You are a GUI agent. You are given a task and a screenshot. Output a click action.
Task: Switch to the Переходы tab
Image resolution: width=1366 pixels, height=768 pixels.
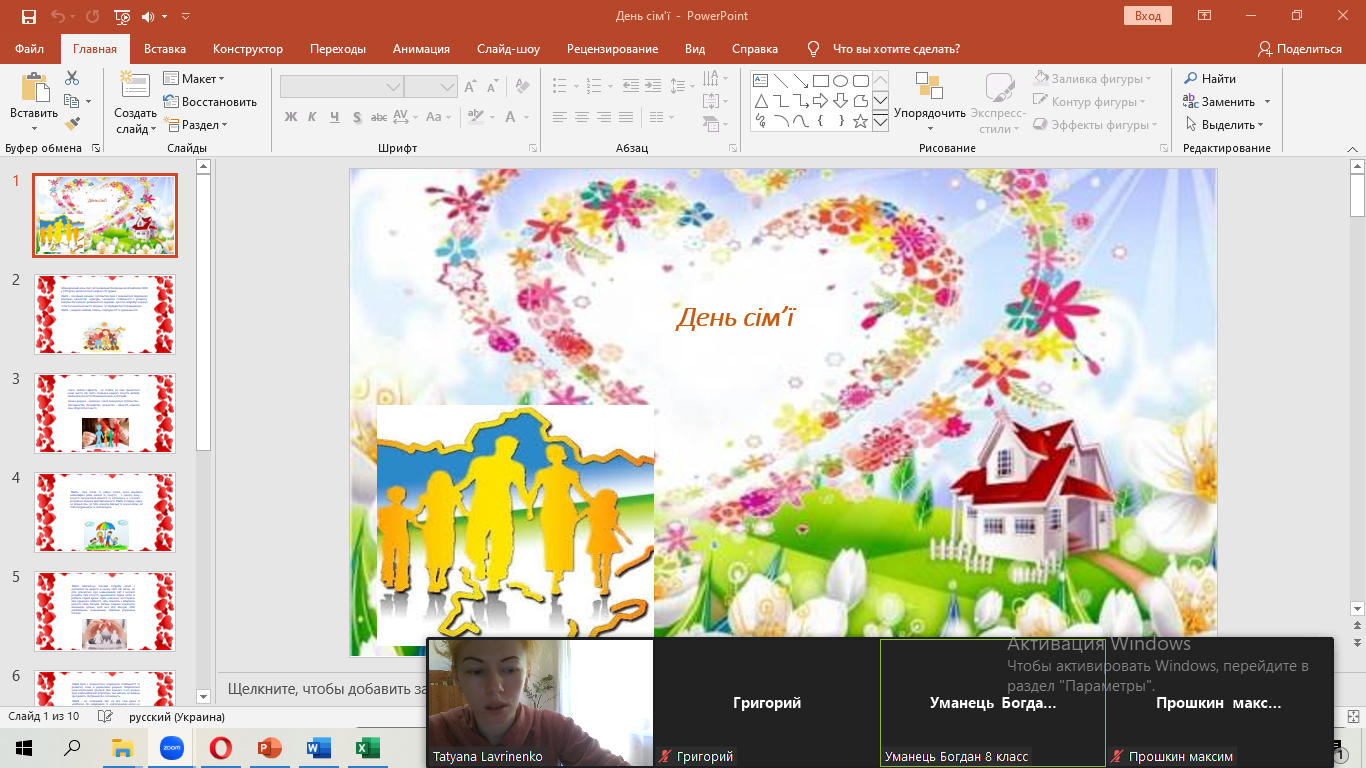(x=338, y=48)
